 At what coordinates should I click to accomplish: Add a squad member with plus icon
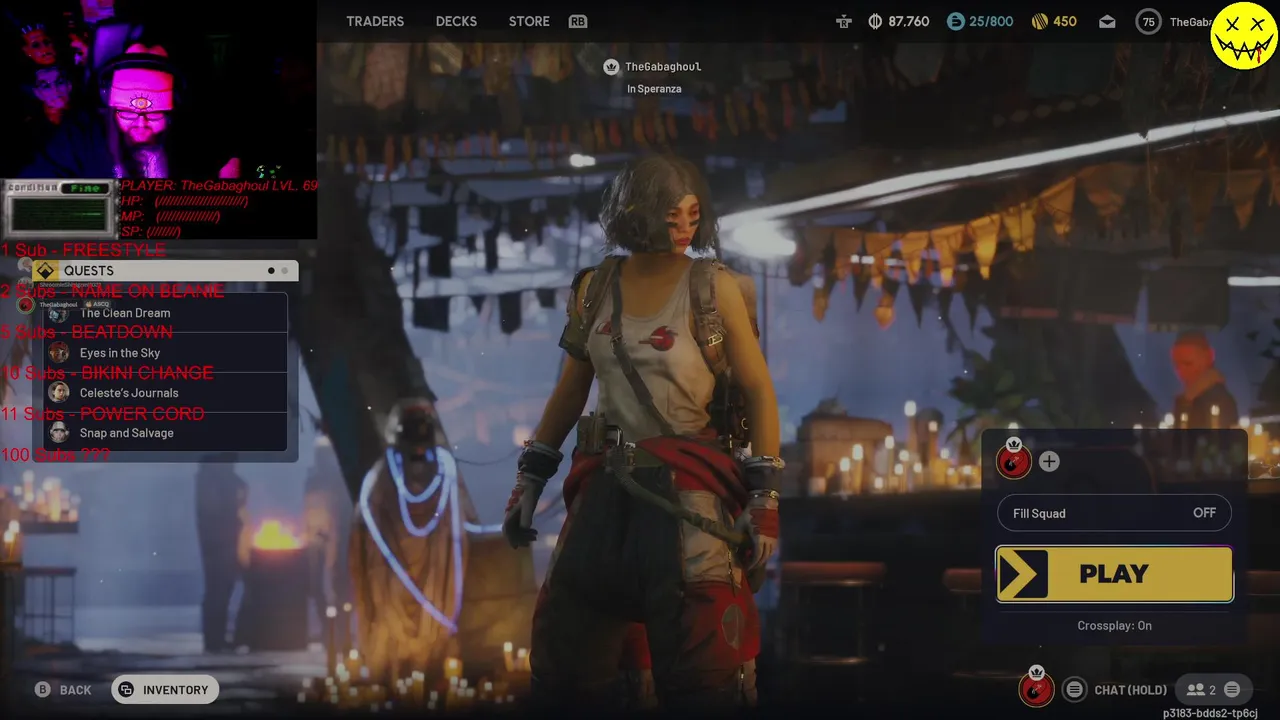point(1049,461)
